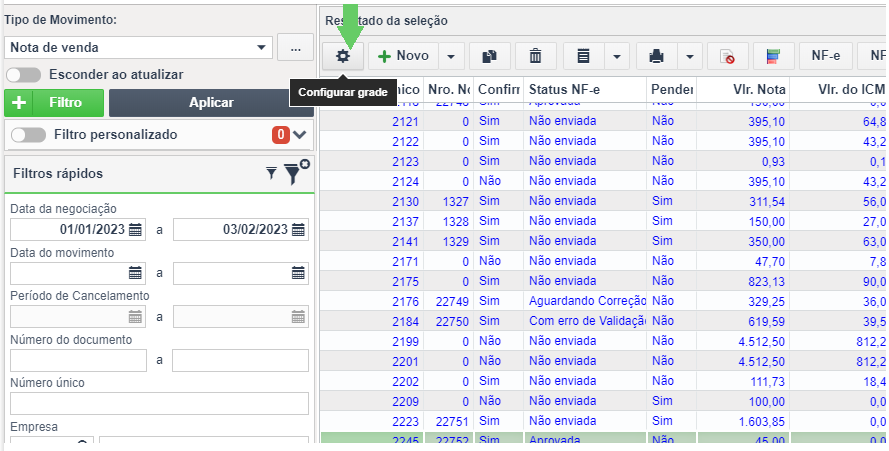Open calendar for Data do movimento start
Image resolution: width=889 pixels, height=451 pixels.
click(x=136, y=273)
